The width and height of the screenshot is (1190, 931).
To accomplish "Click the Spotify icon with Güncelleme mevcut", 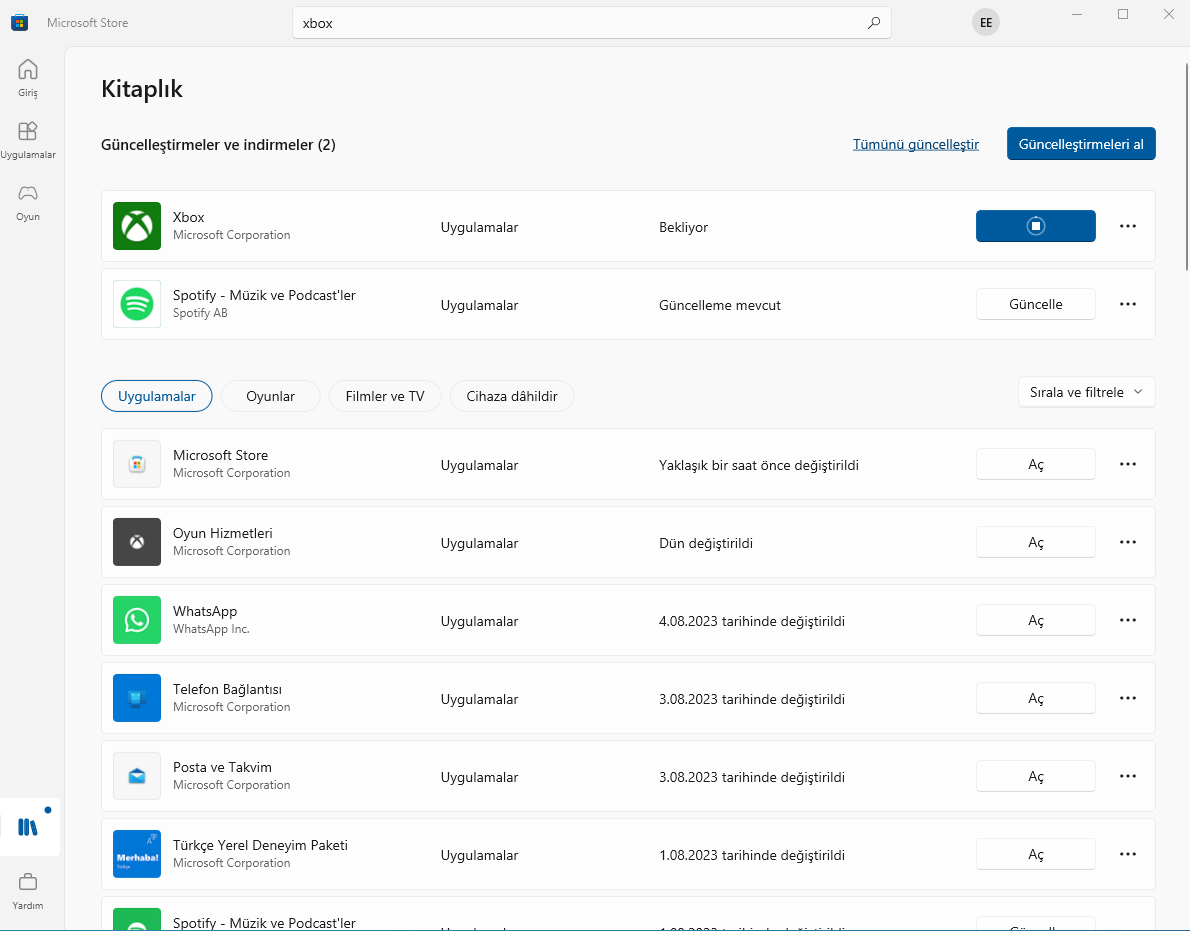I will point(137,304).
